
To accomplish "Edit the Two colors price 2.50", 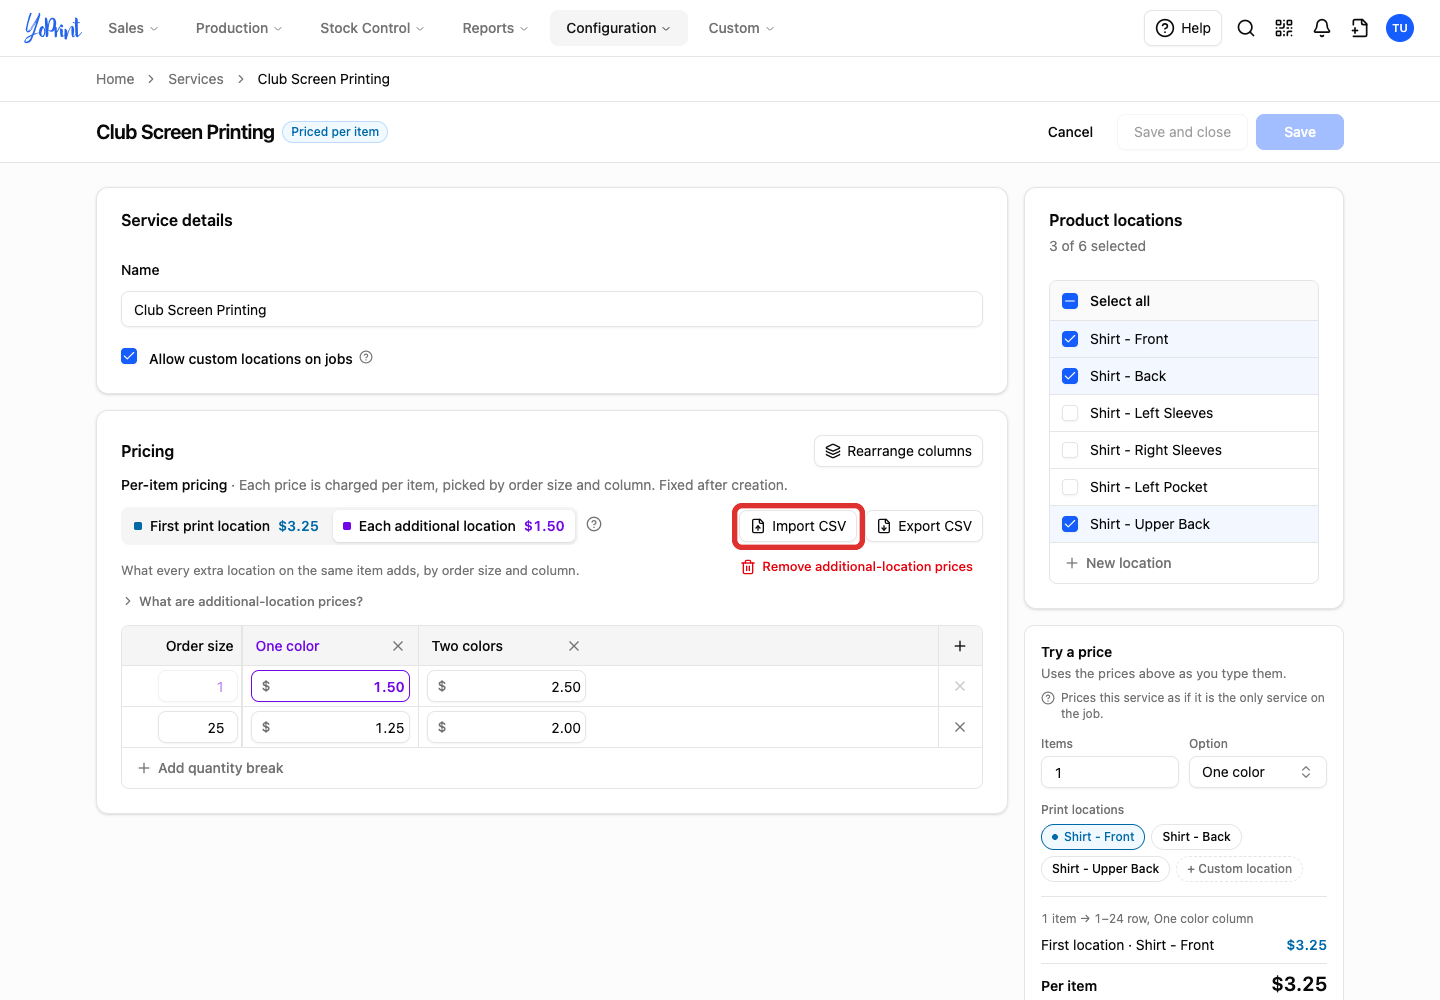I will (x=506, y=686).
